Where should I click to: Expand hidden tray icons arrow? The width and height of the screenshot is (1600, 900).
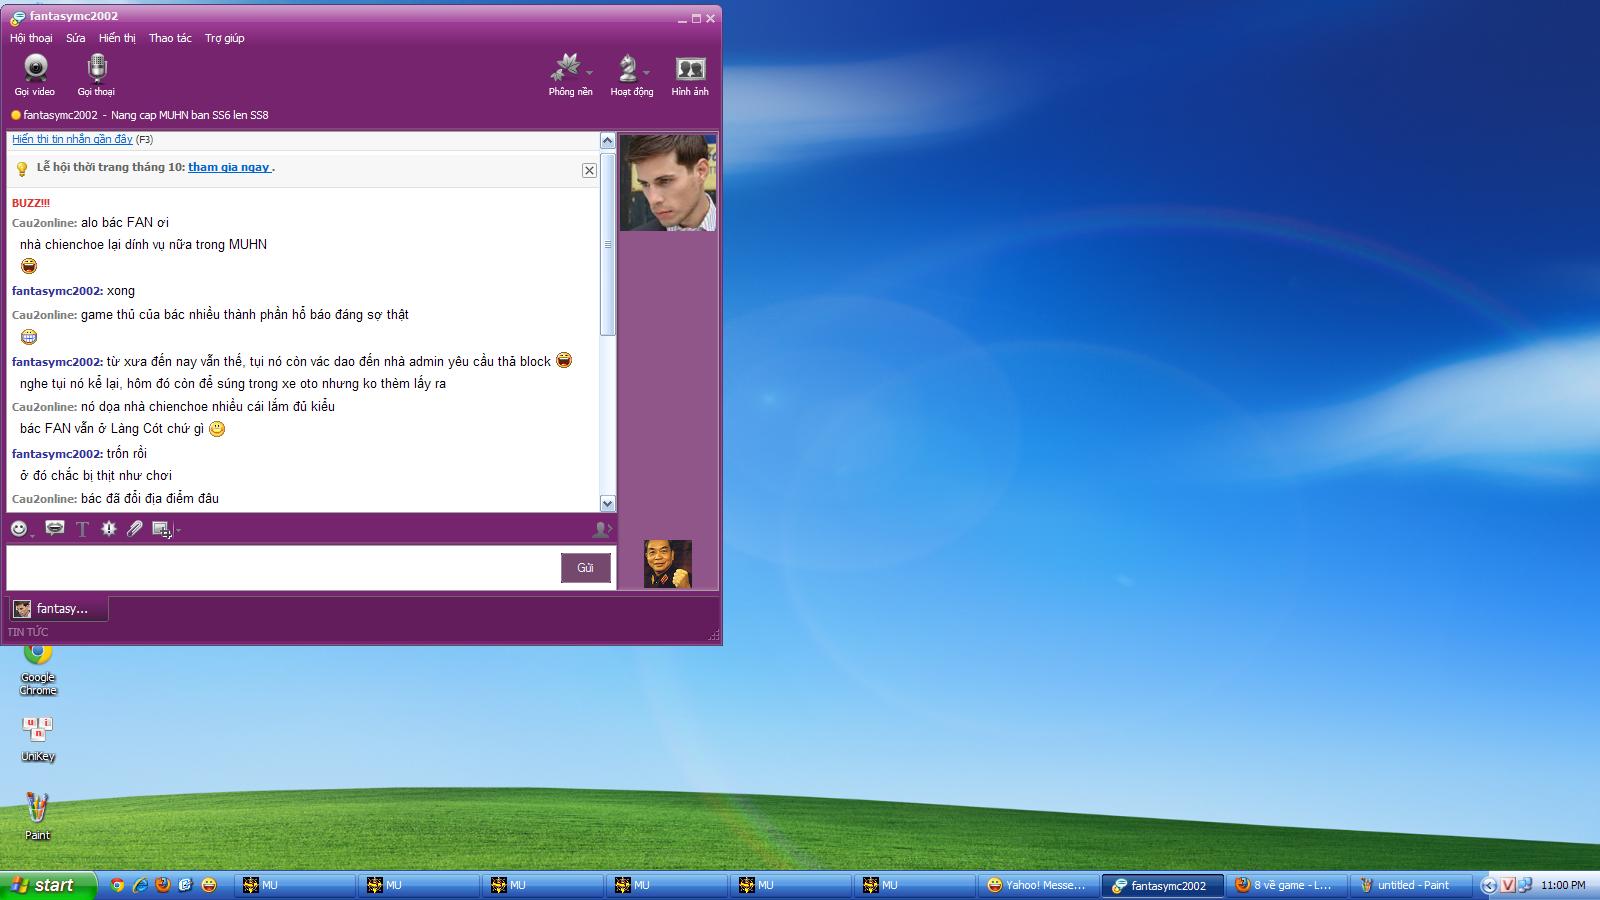[1490, 885]
